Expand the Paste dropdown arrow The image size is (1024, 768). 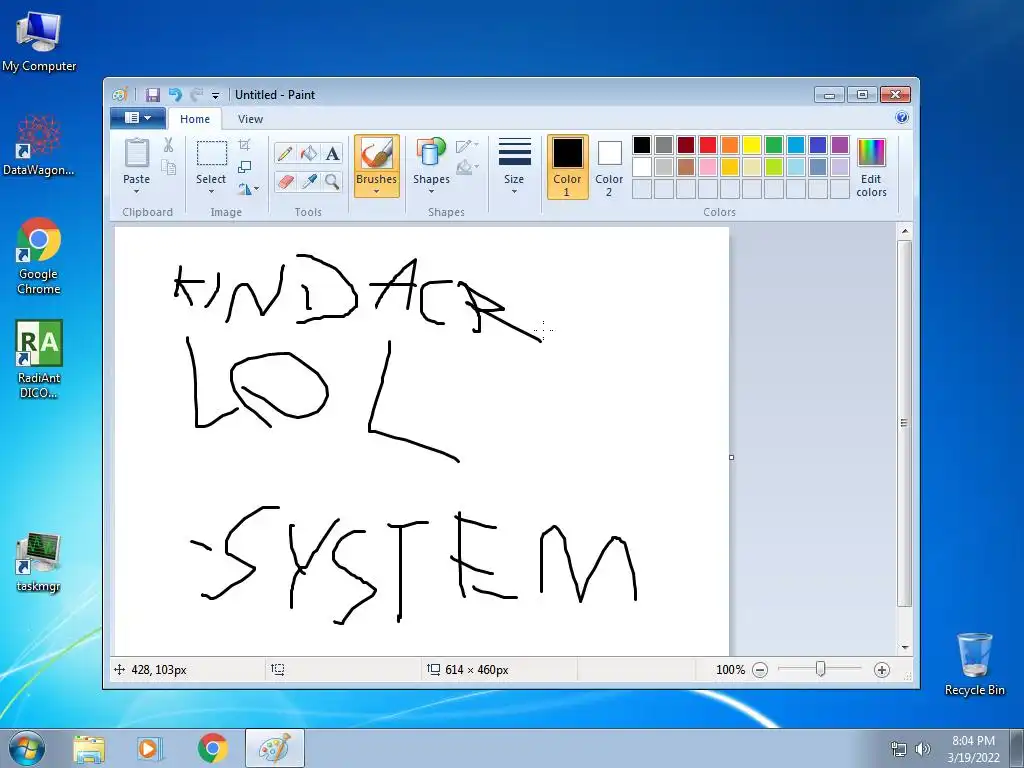(136, 192)
